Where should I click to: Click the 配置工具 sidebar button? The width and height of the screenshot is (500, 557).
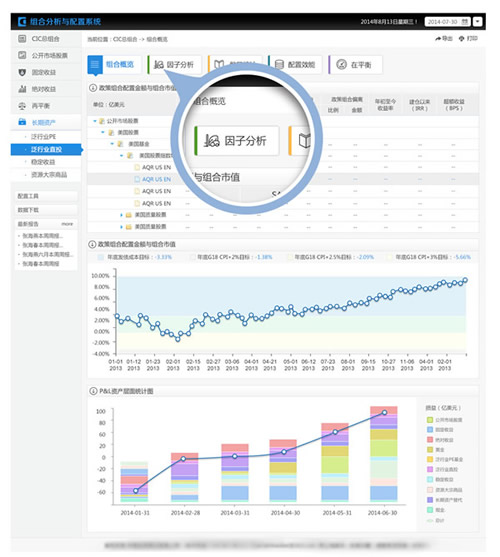tap(46, 196)
